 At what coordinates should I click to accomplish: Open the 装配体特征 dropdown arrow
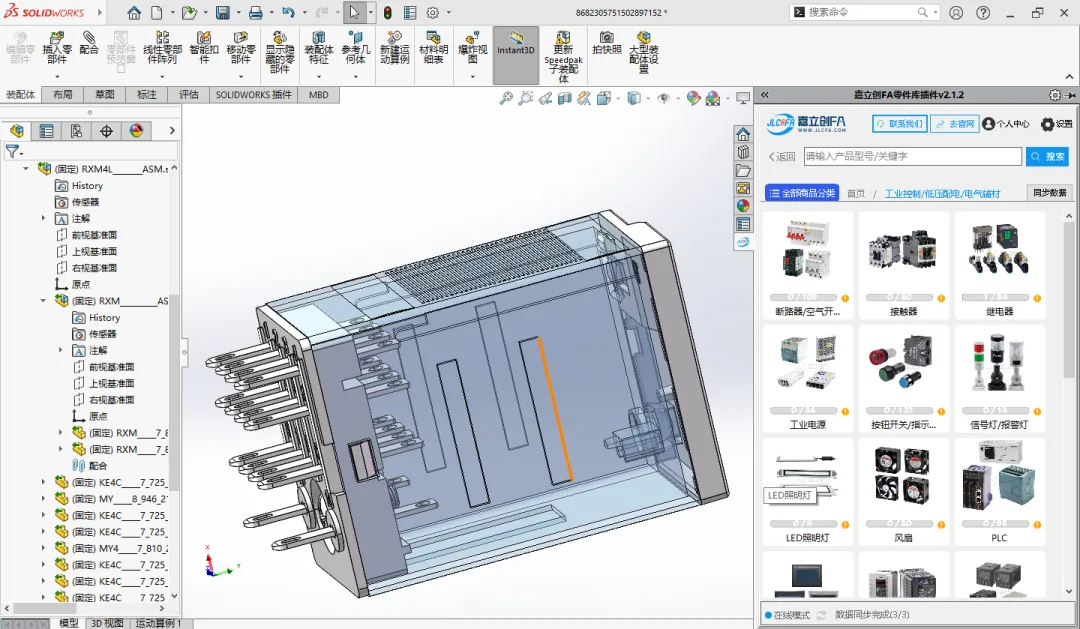coord(319,76)
